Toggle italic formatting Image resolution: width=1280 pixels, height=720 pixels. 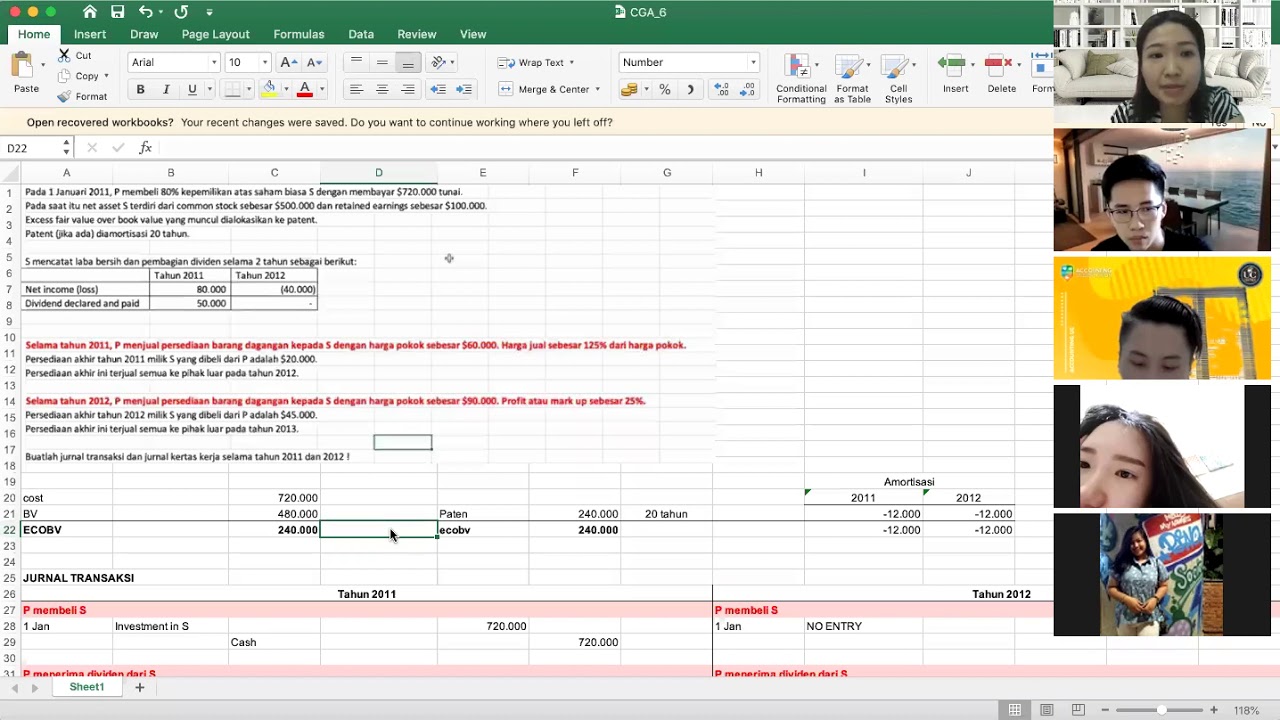[x=166, y=89]
